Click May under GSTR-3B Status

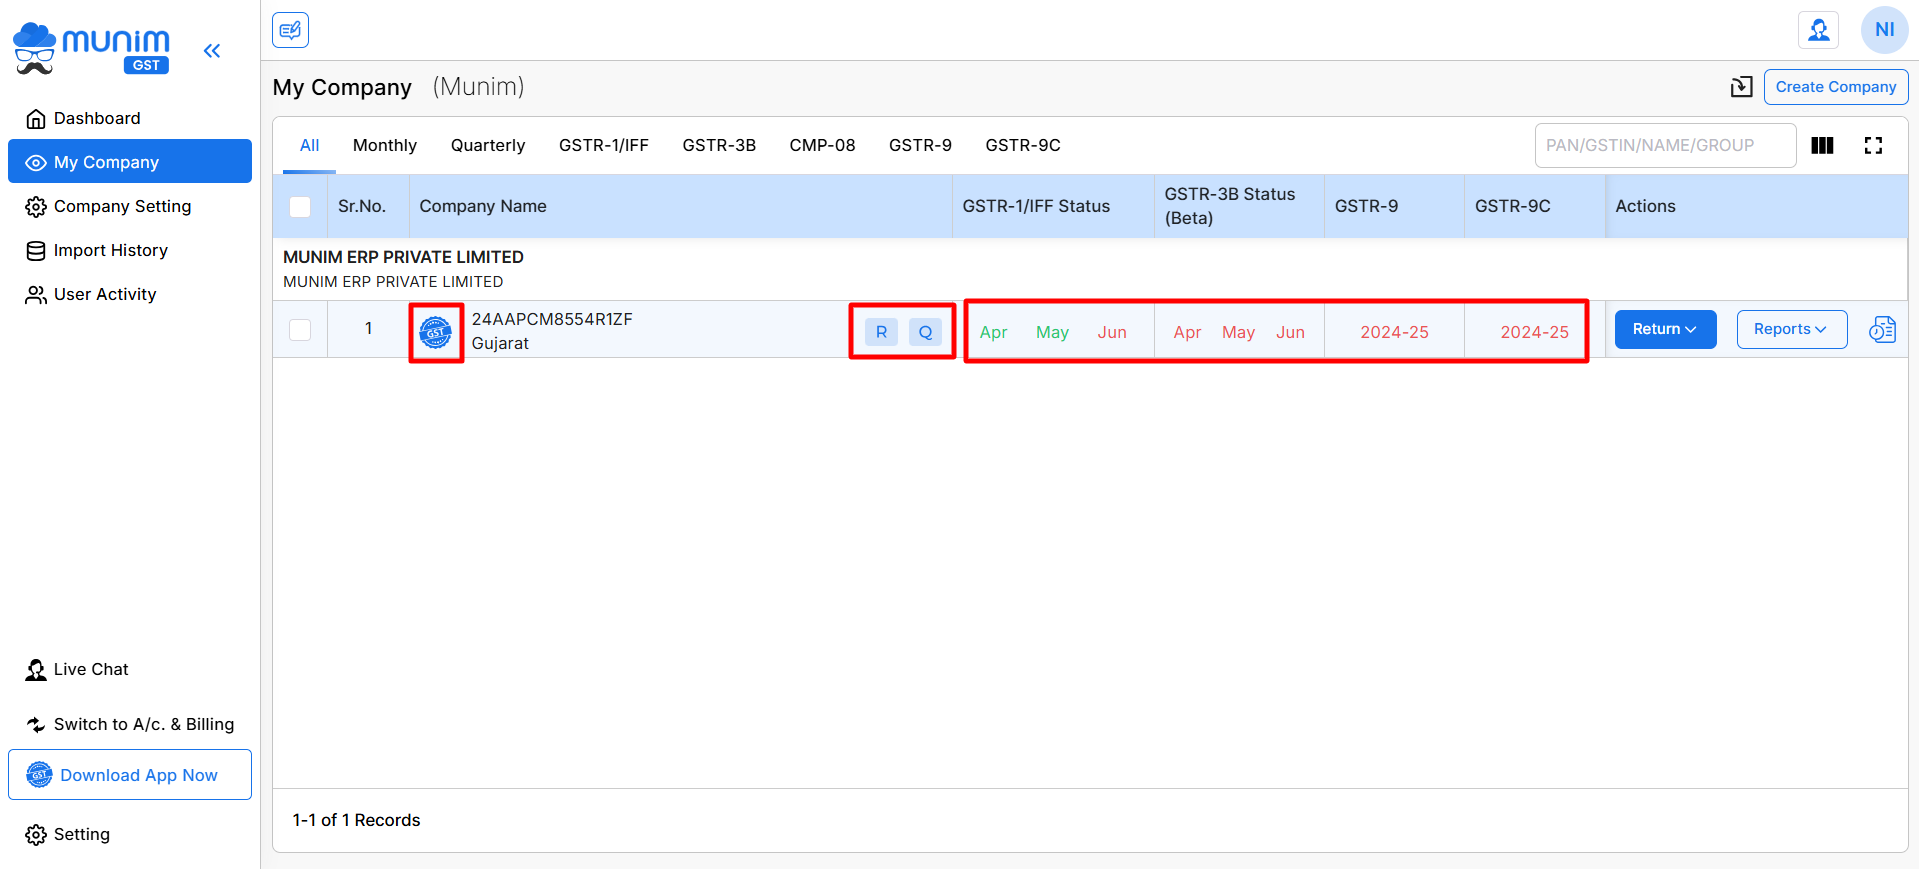(x=1238, y=333)
